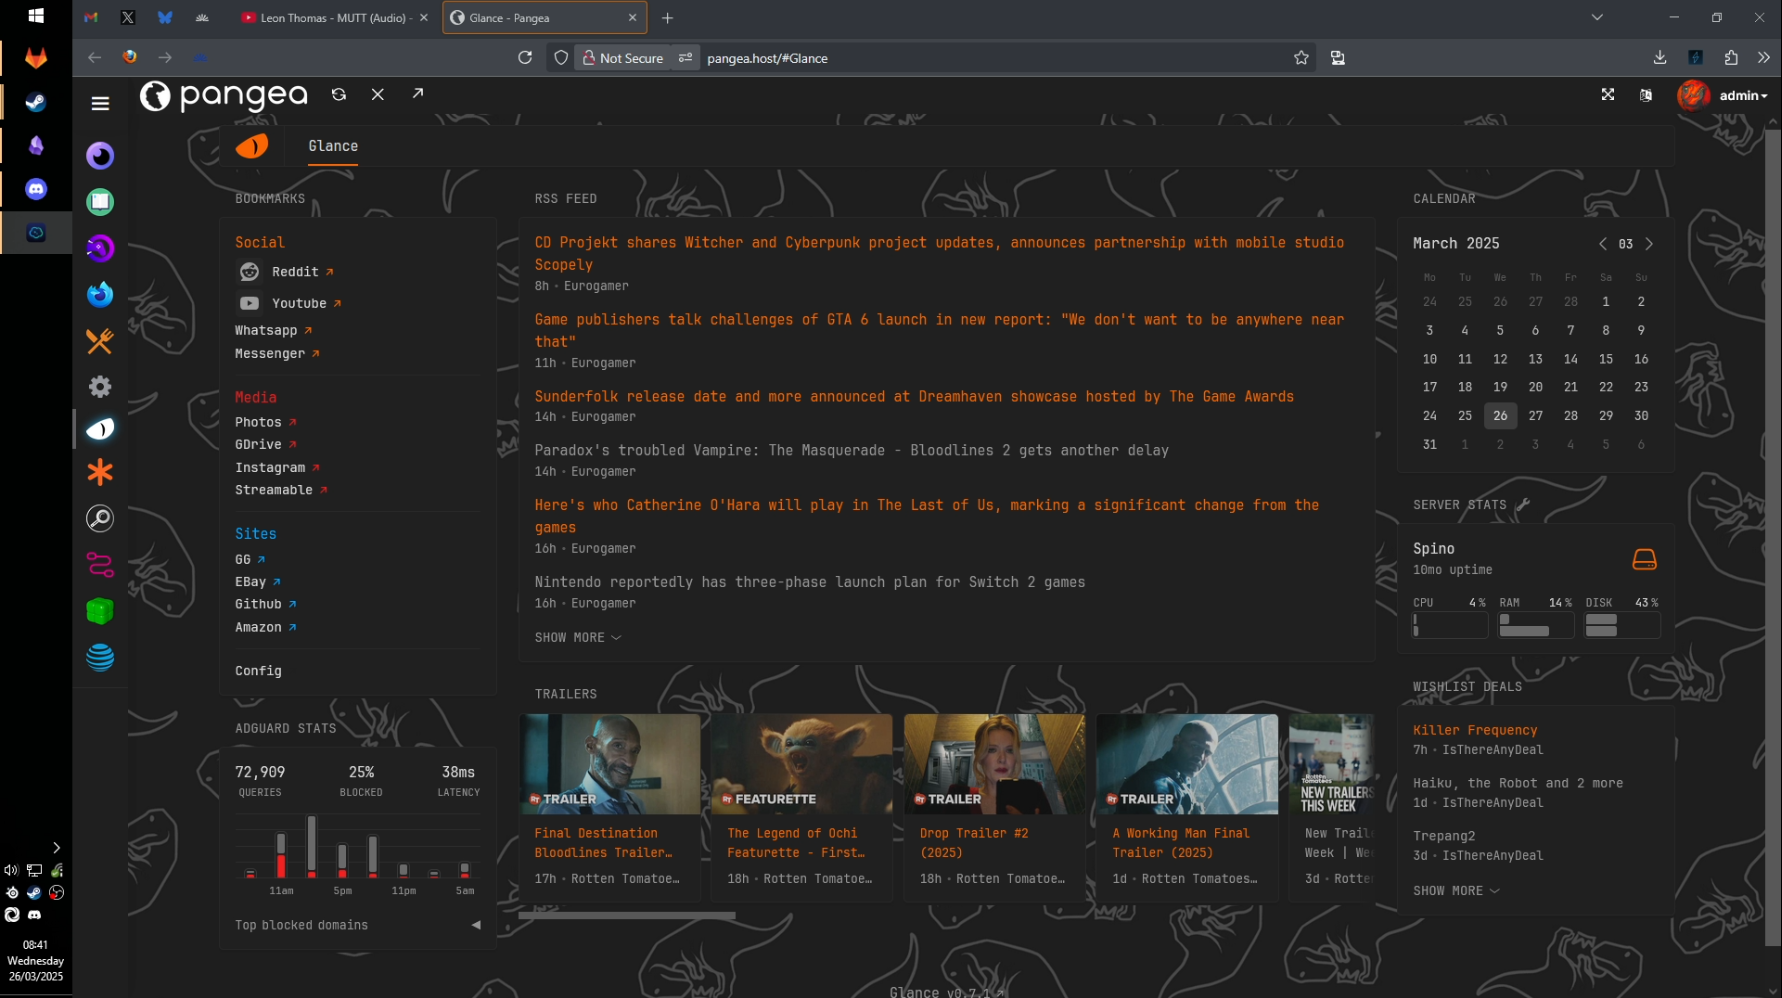Show hidden tray icons chevron on taskbar
Image resolution: width=1782 pixels, height=998 pixels.
click(56, 847)
